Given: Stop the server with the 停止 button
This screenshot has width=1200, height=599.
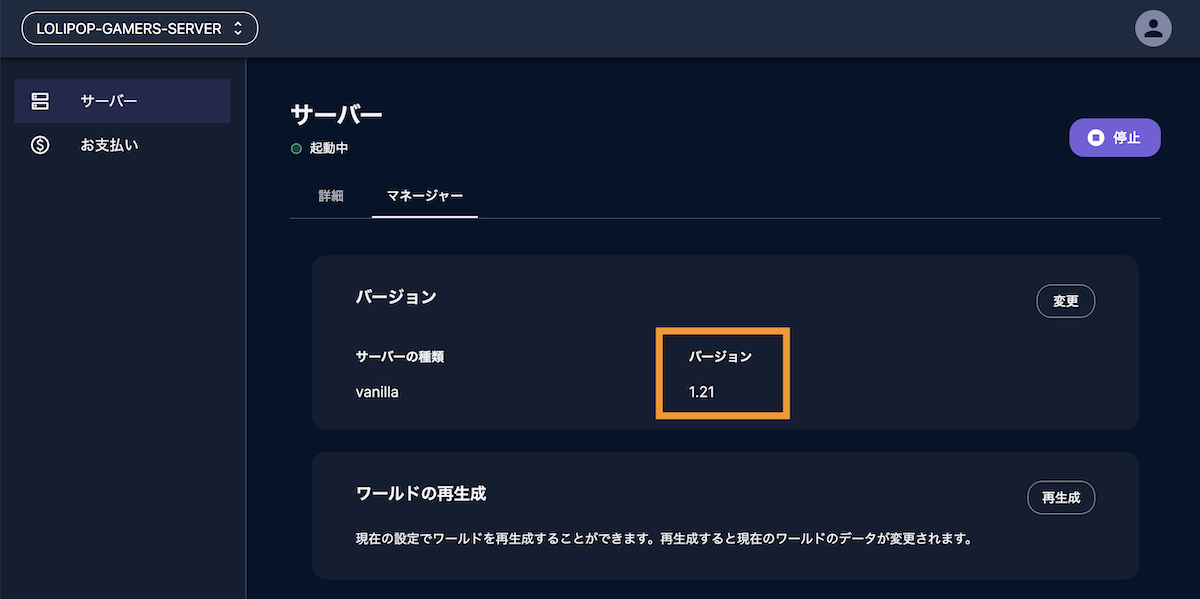Looking at the screenshot, I should click(x=1115, y=137).
